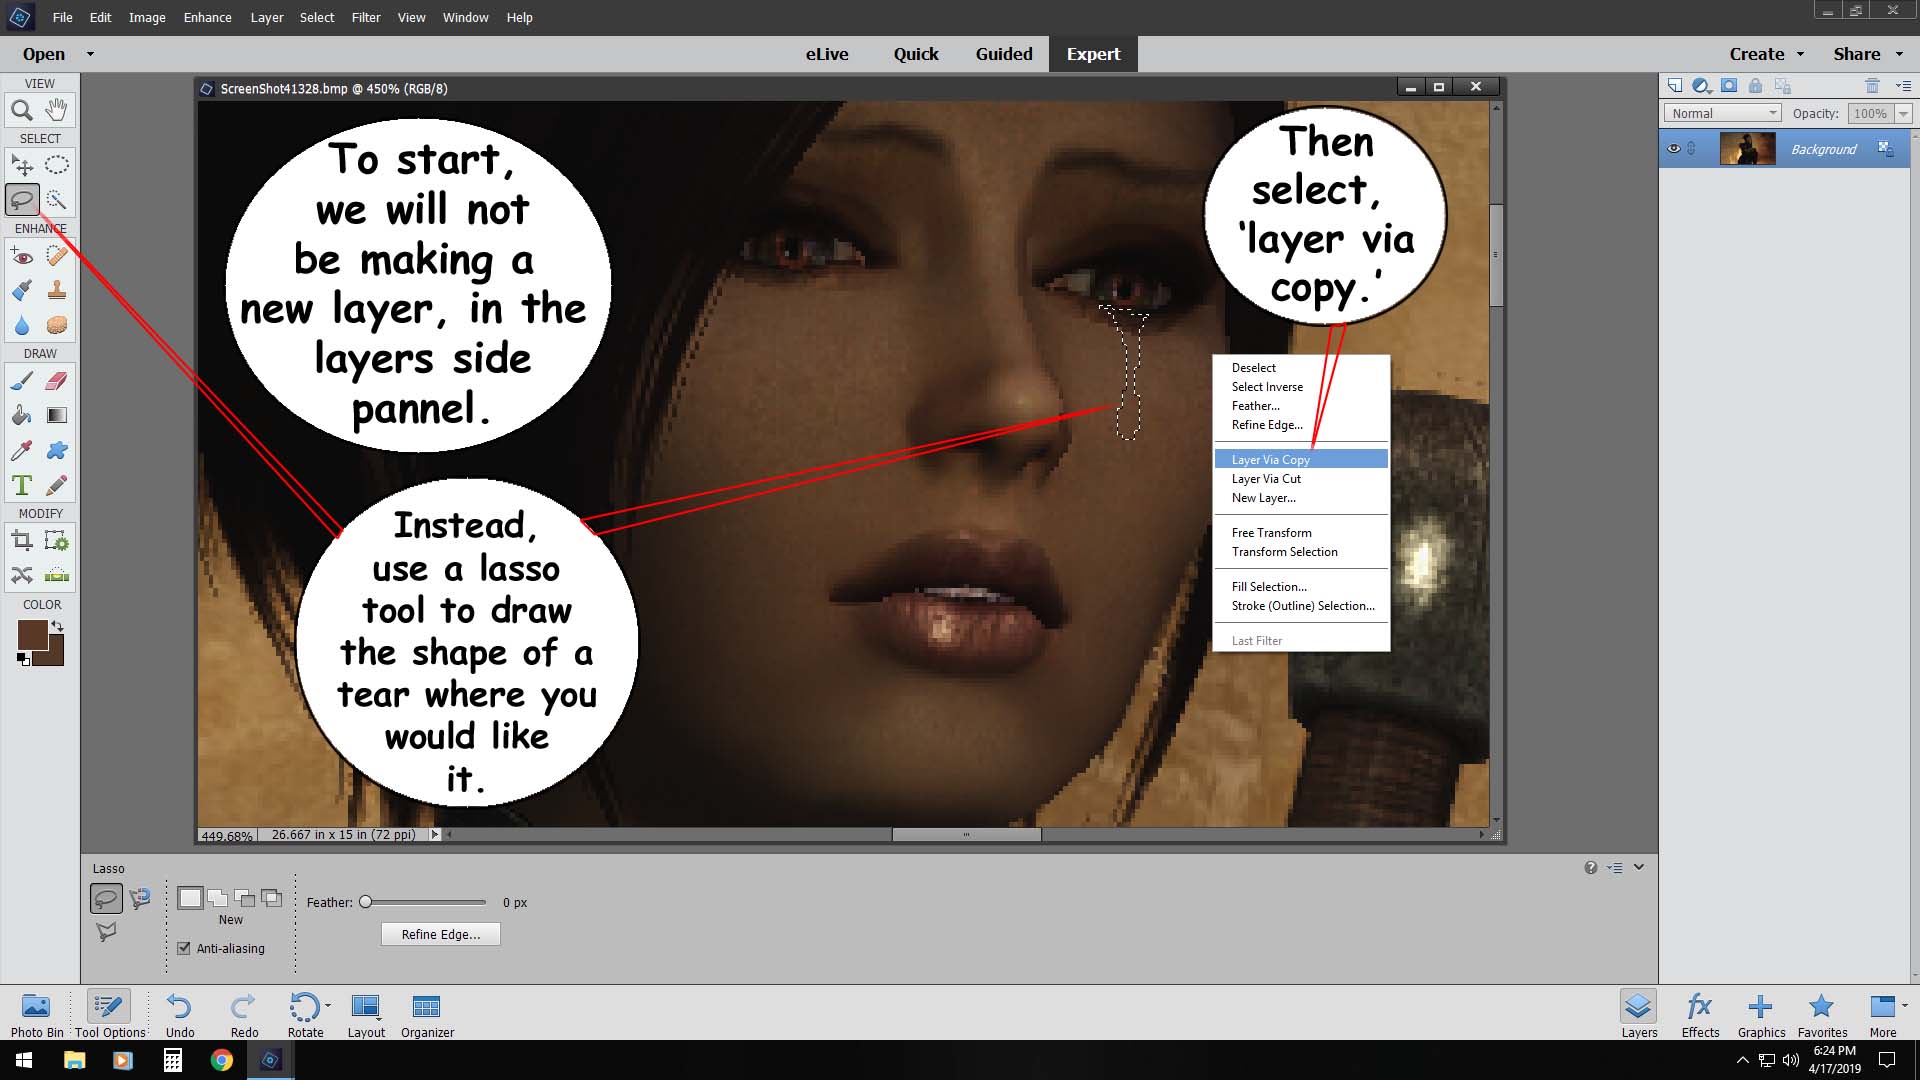Open the Effects panel
This screenshot has height=1080, width=1920.
point(1700,1014)
